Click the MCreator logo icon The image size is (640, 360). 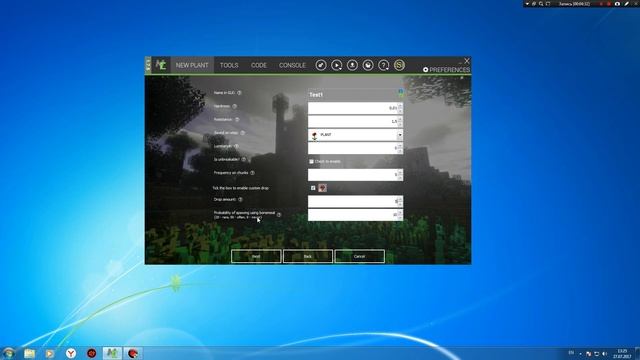click(x=161, y=65)
